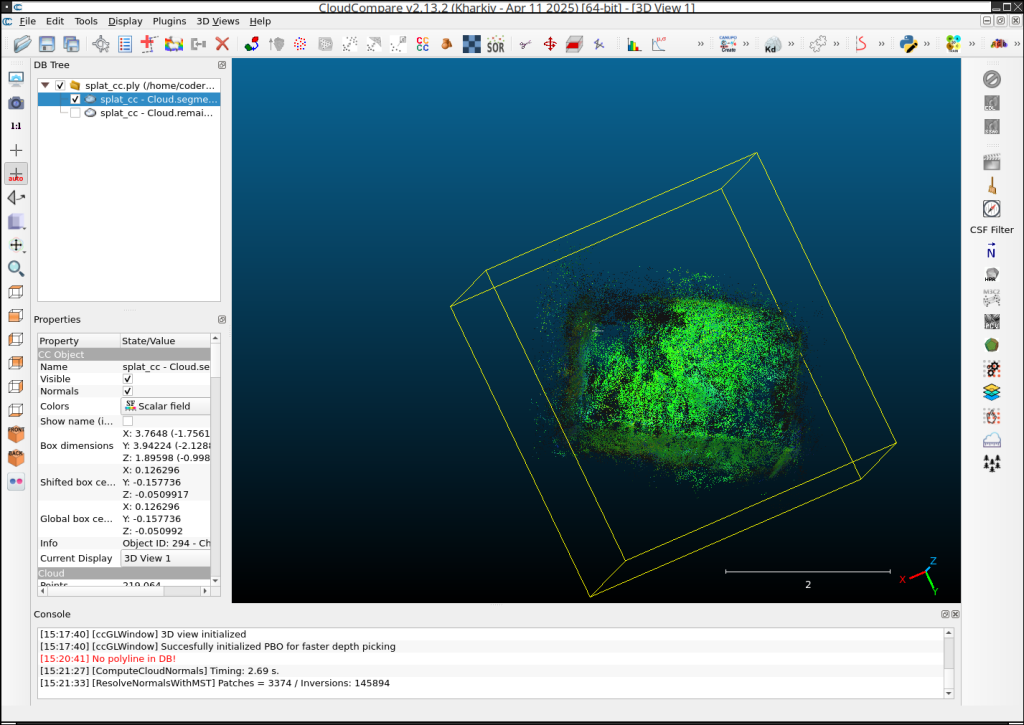Screen dimensions: 1024x725
Task: Click the red X Delete icon
Action: 222,44
